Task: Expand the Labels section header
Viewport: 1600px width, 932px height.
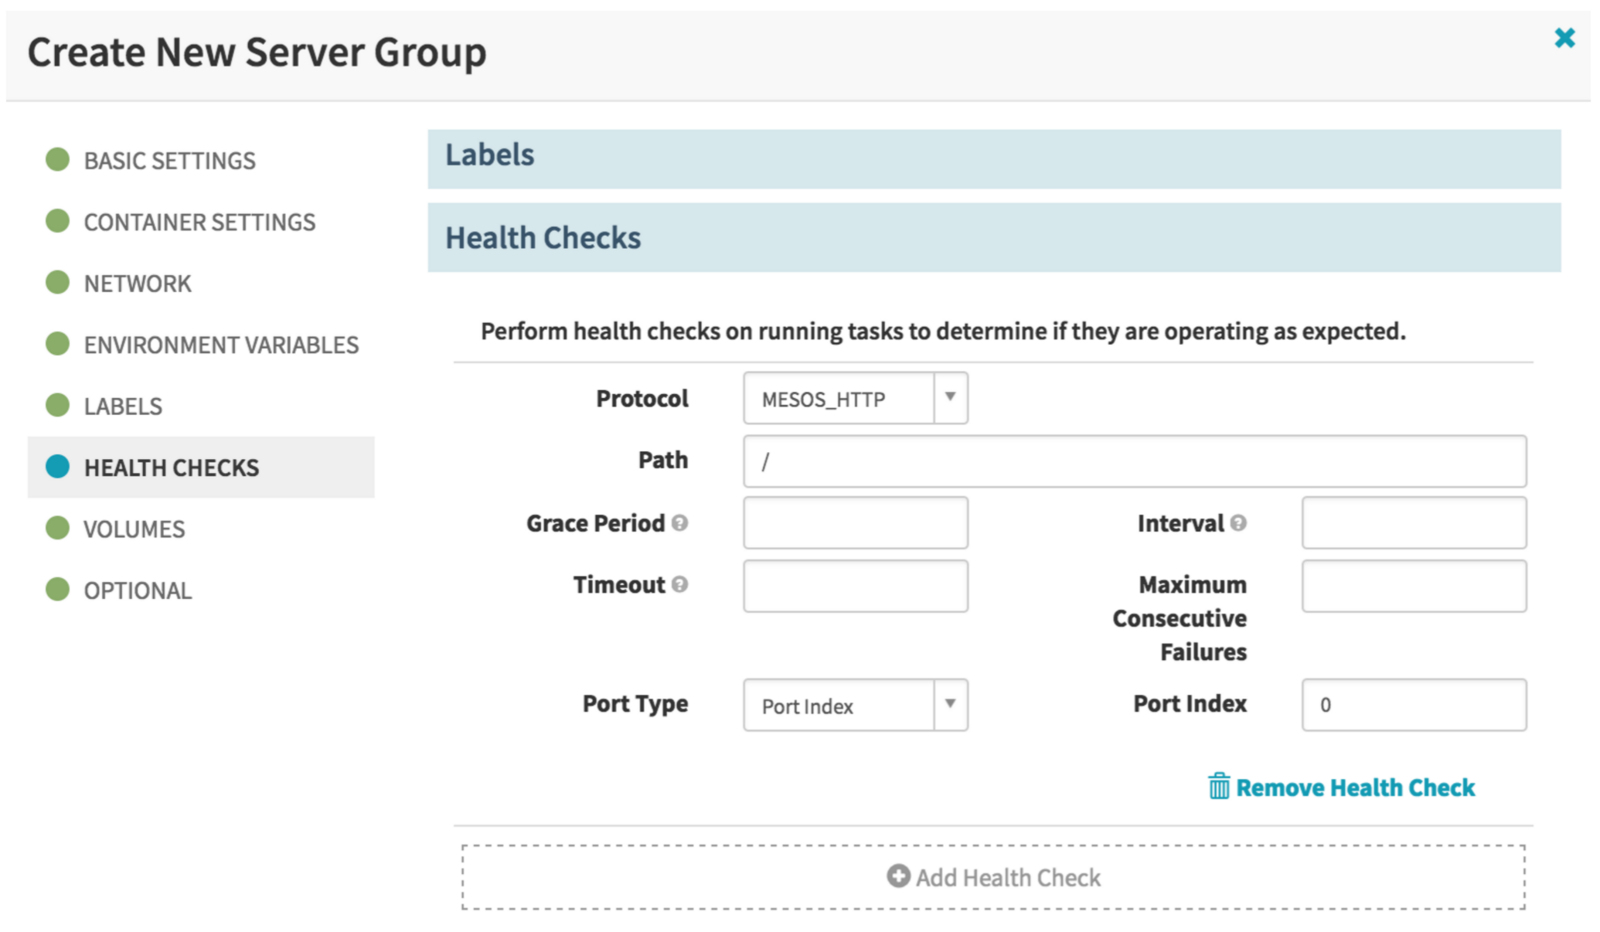Action: (994, 159)
